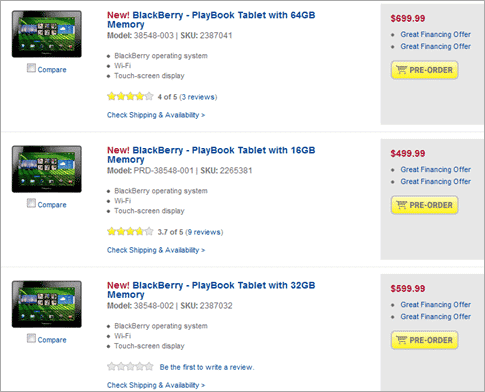Viewport: 485px width, 392px height.
Task: Tick Compare checkbox for 32GB PlayBook
Action: (x=31, y=338)
